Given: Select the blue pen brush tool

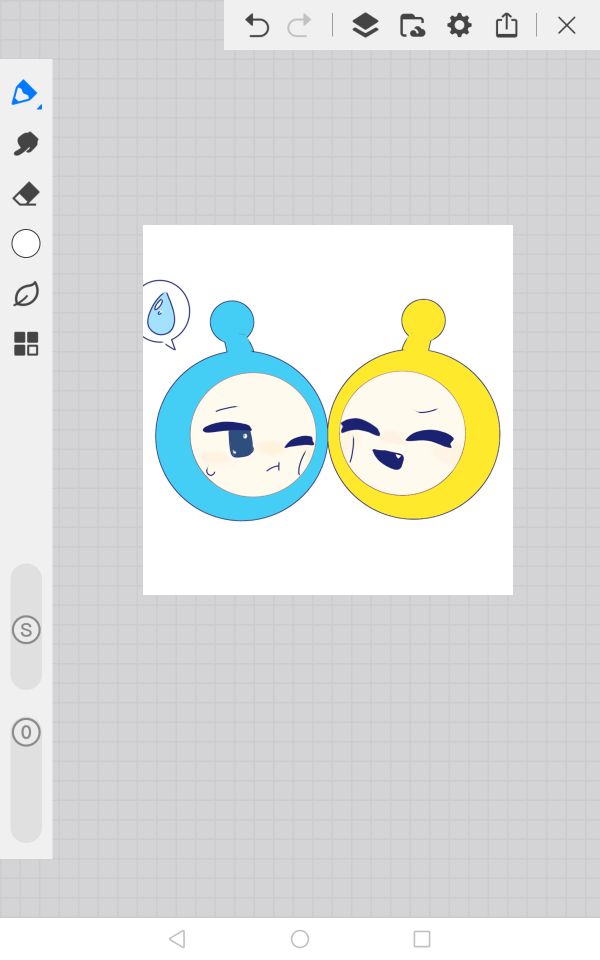Looking at the screenshot, I should 25,94.
